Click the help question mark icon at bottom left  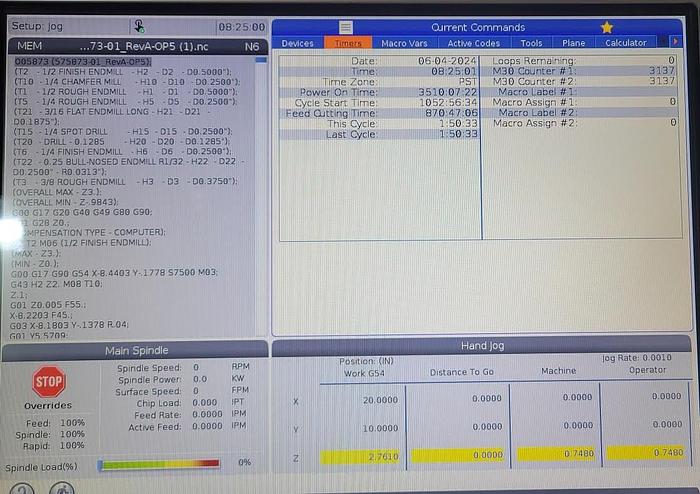(x=23, y=488)
